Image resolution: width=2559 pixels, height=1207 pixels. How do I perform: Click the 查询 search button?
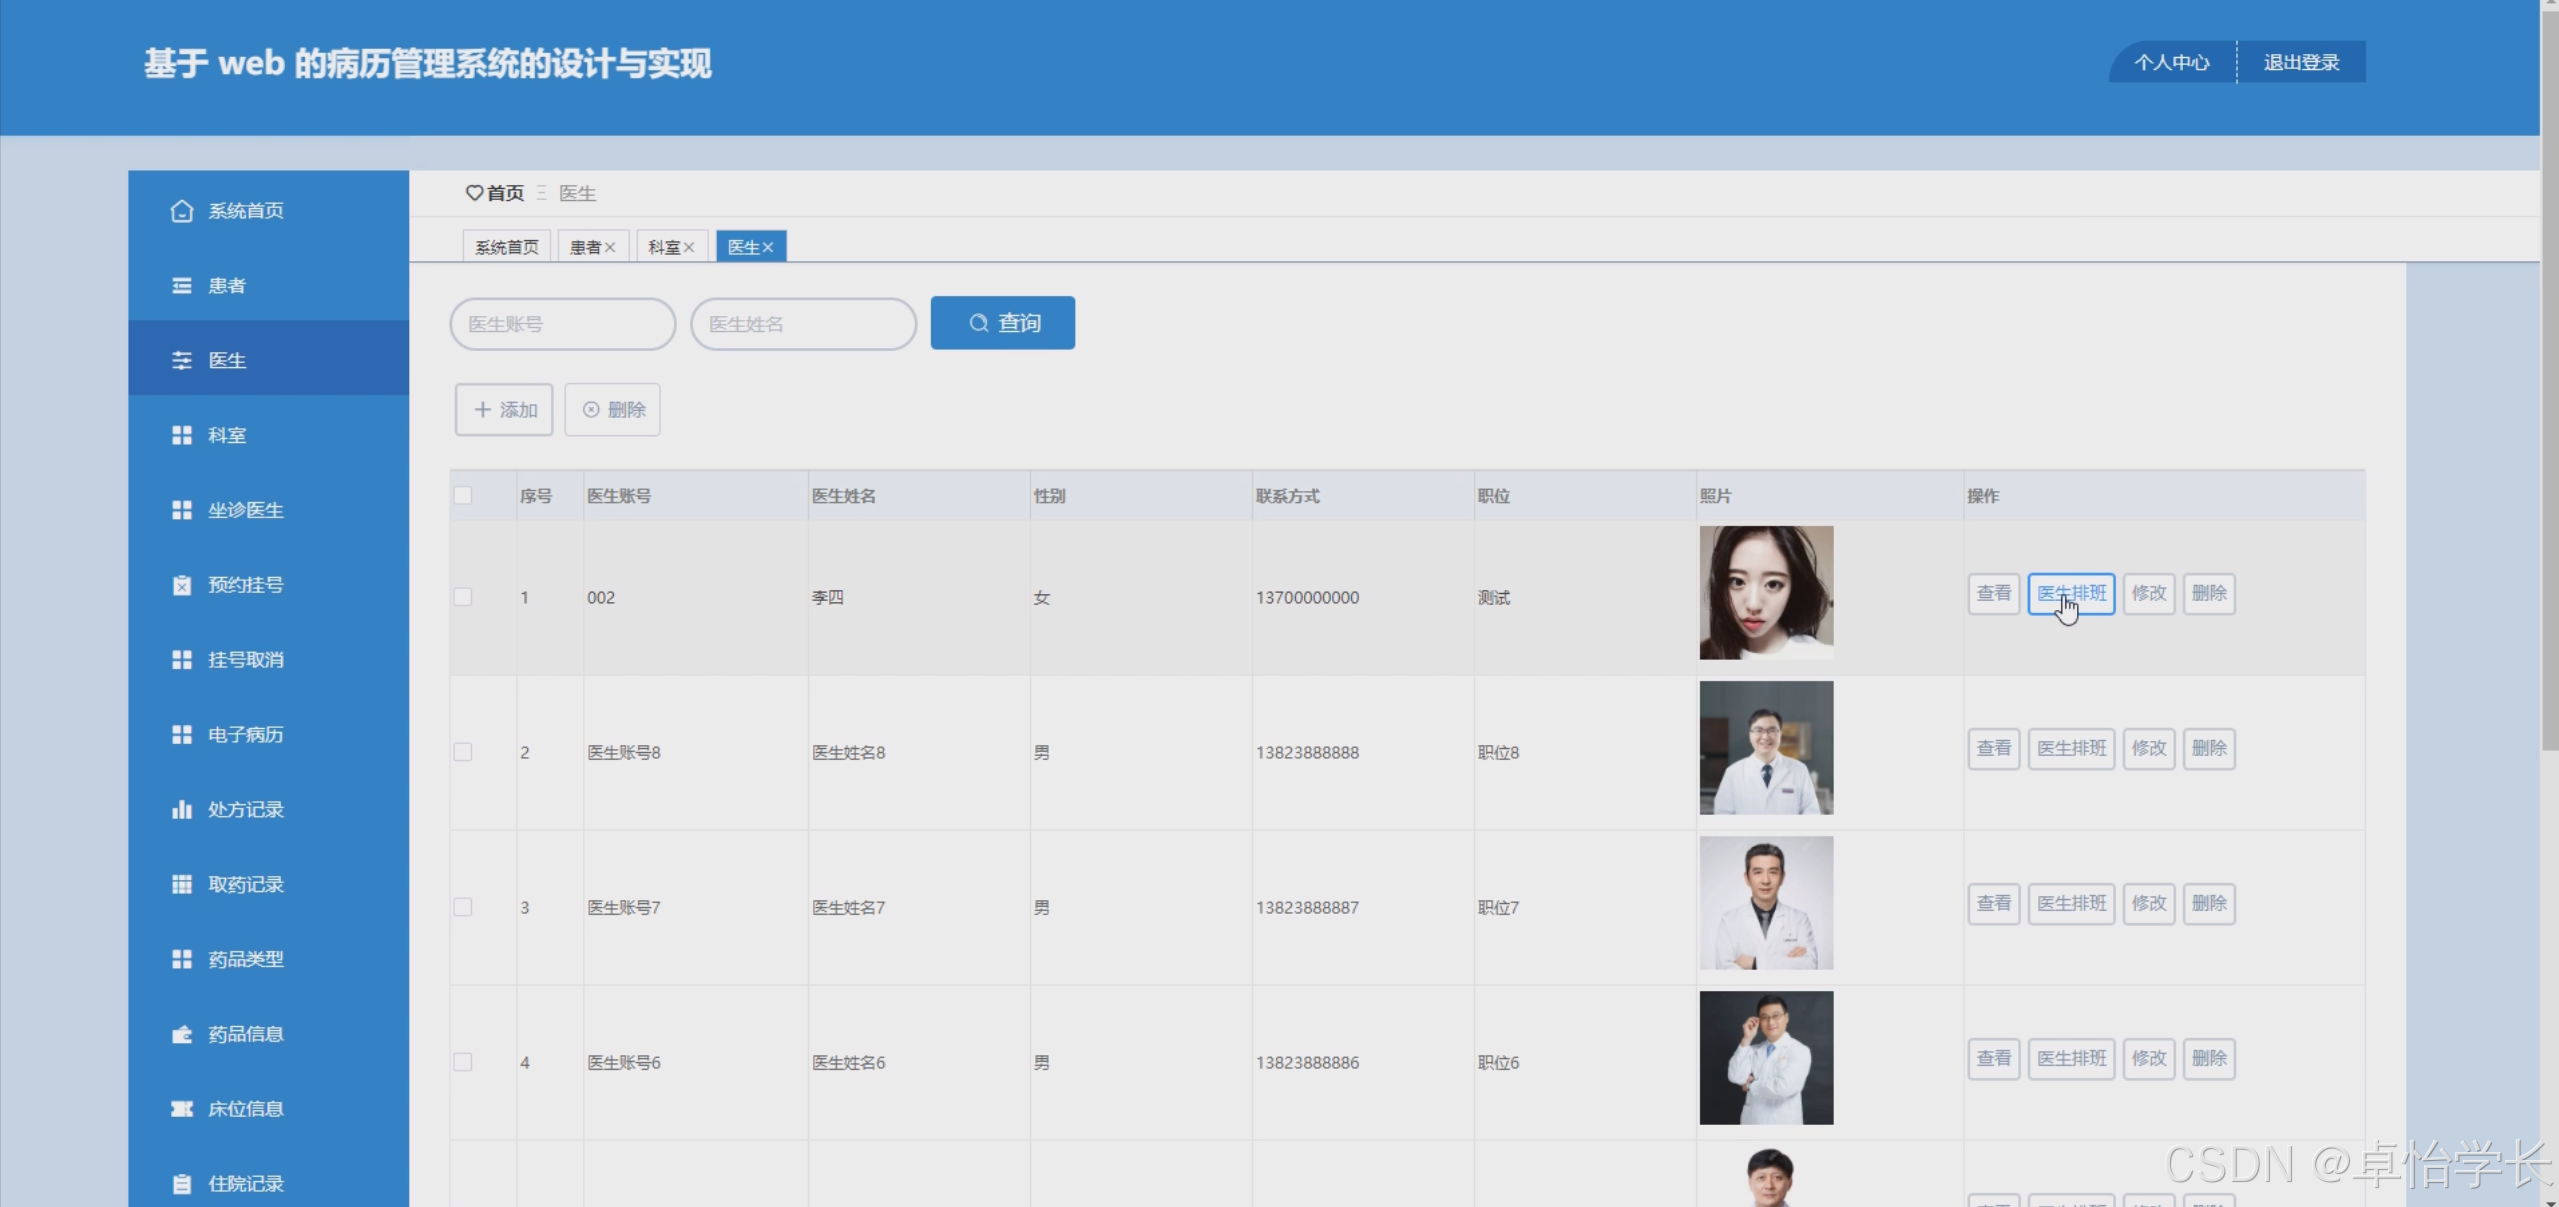(1002, 323)
